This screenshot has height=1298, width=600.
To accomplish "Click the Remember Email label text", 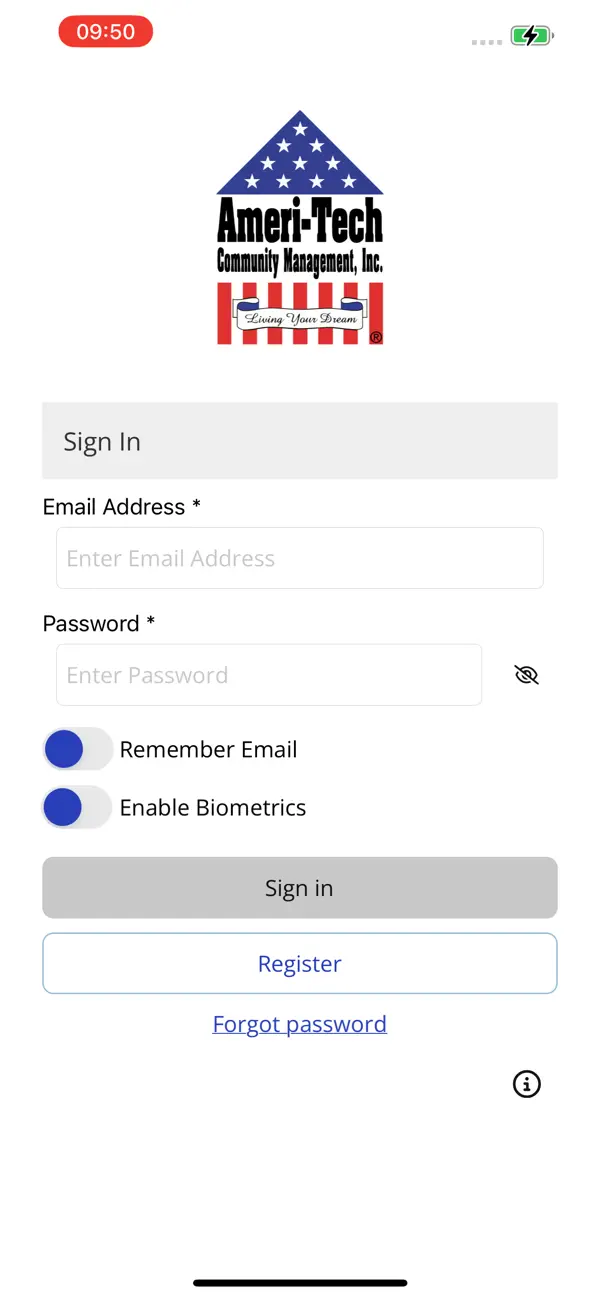I will tap(209, 749).
